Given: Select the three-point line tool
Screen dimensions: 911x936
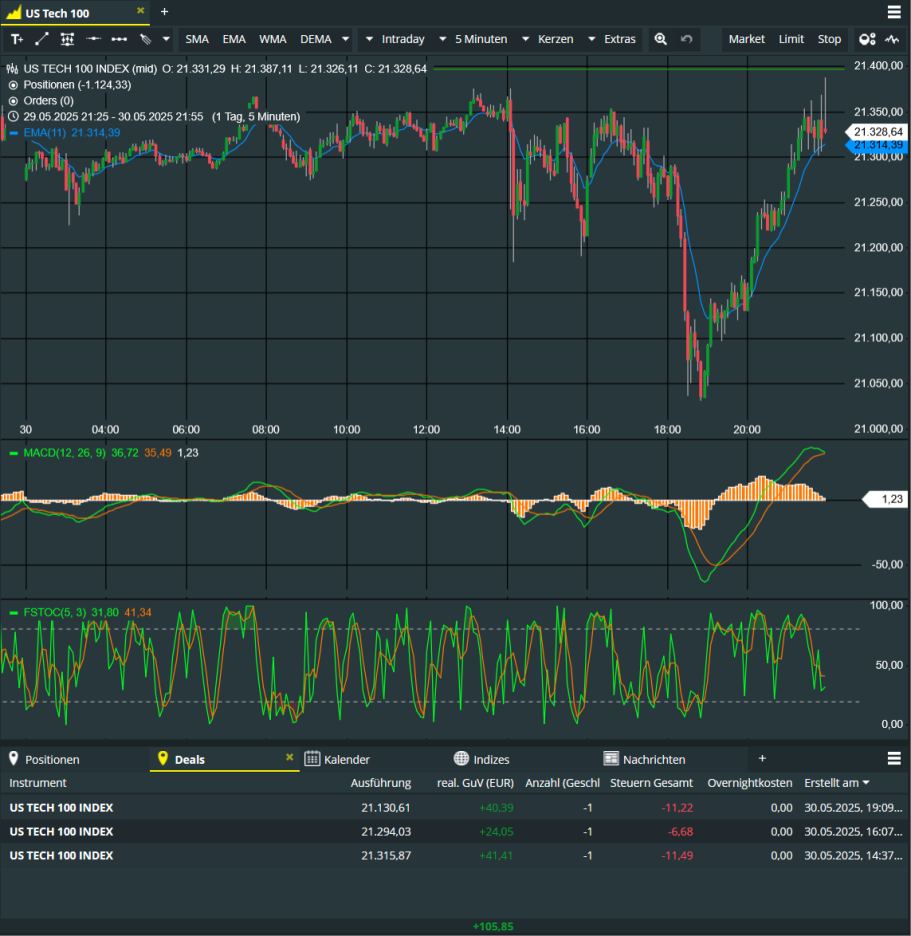Looking at the screenshot, I should (x=119, y=39).
